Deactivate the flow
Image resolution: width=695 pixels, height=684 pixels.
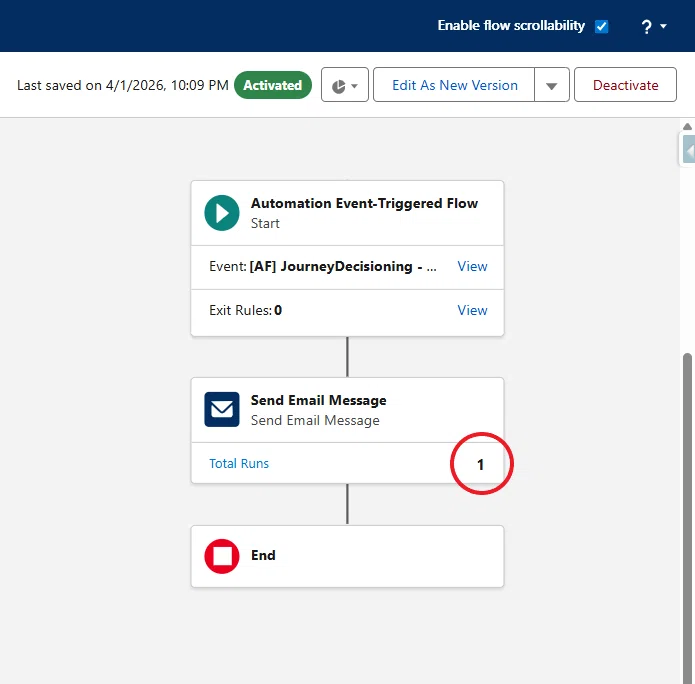coord(625,85)
